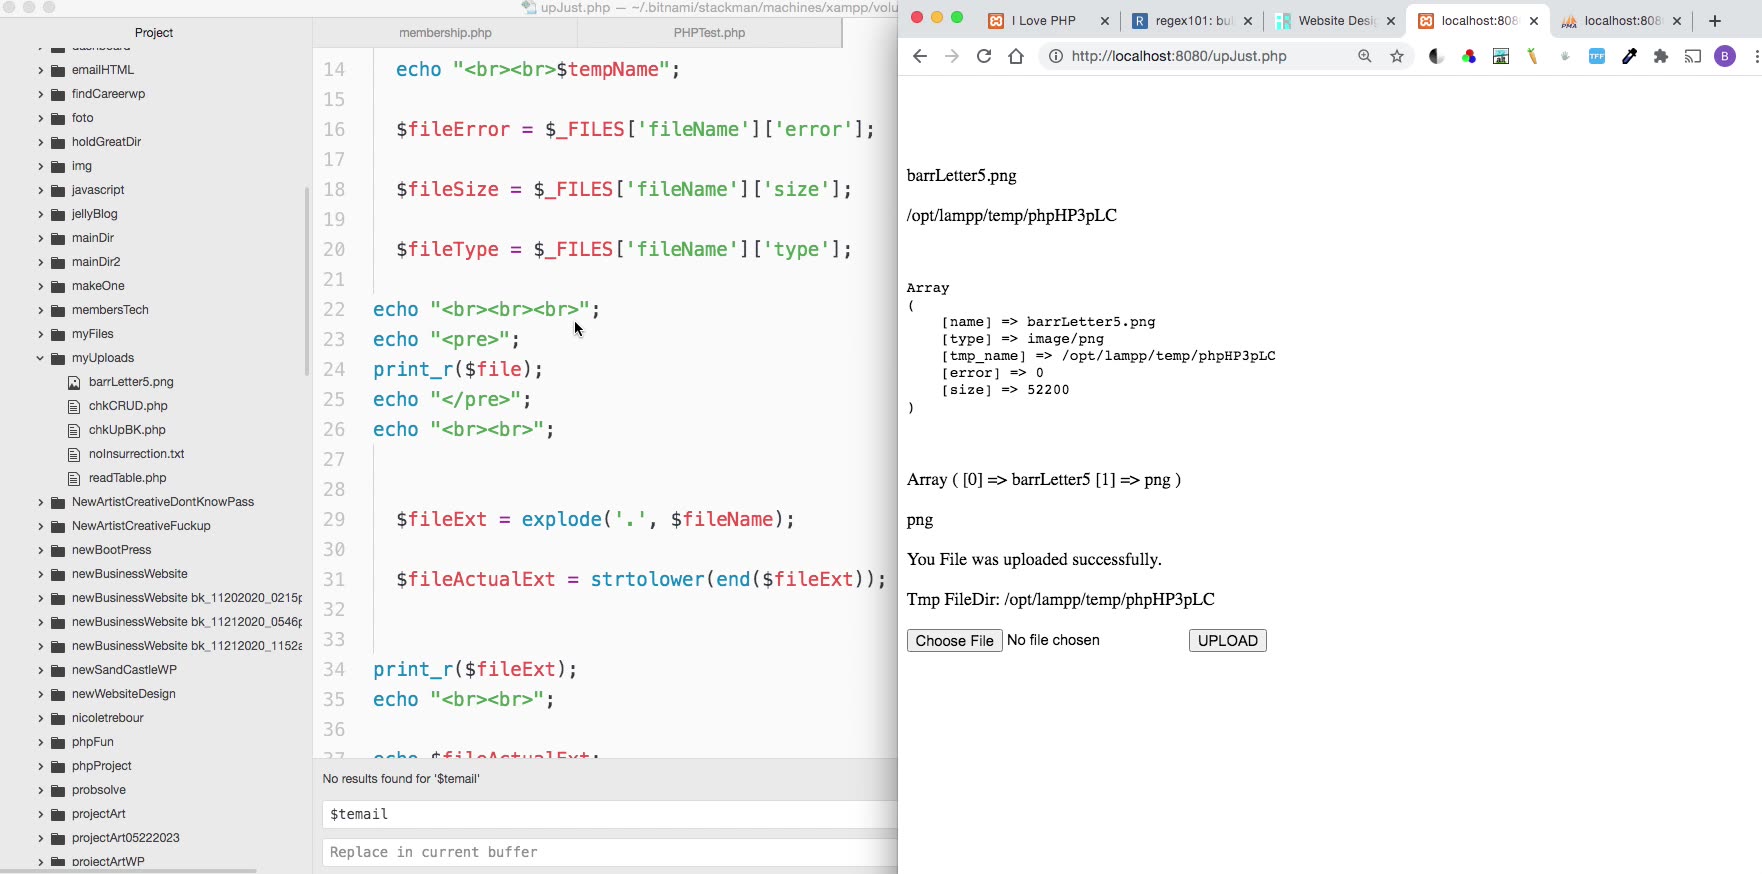Click the image alt-text extension icon
The image size is (1762, 874).
[1501, 56]
